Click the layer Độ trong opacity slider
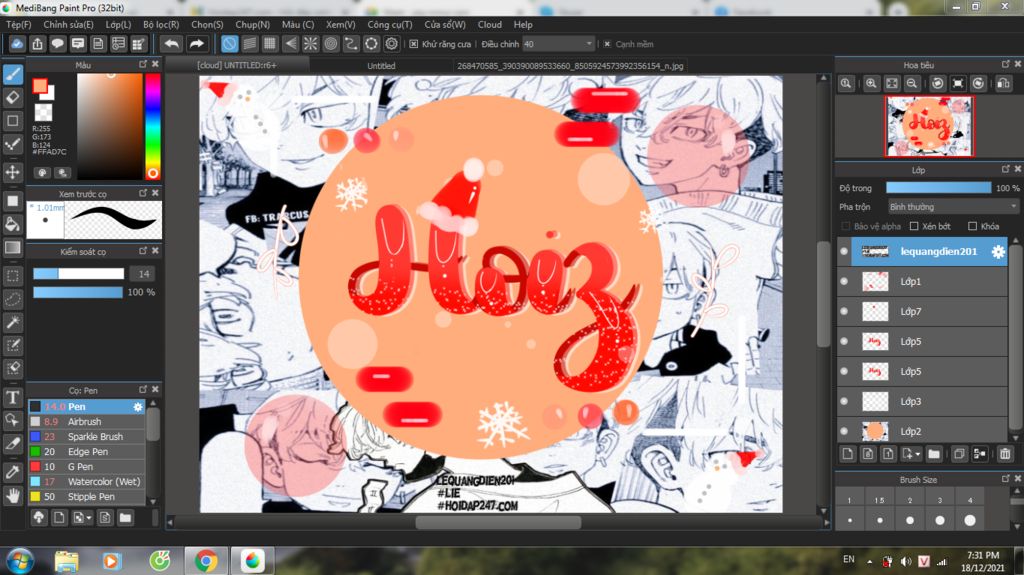 pos(938,188)
